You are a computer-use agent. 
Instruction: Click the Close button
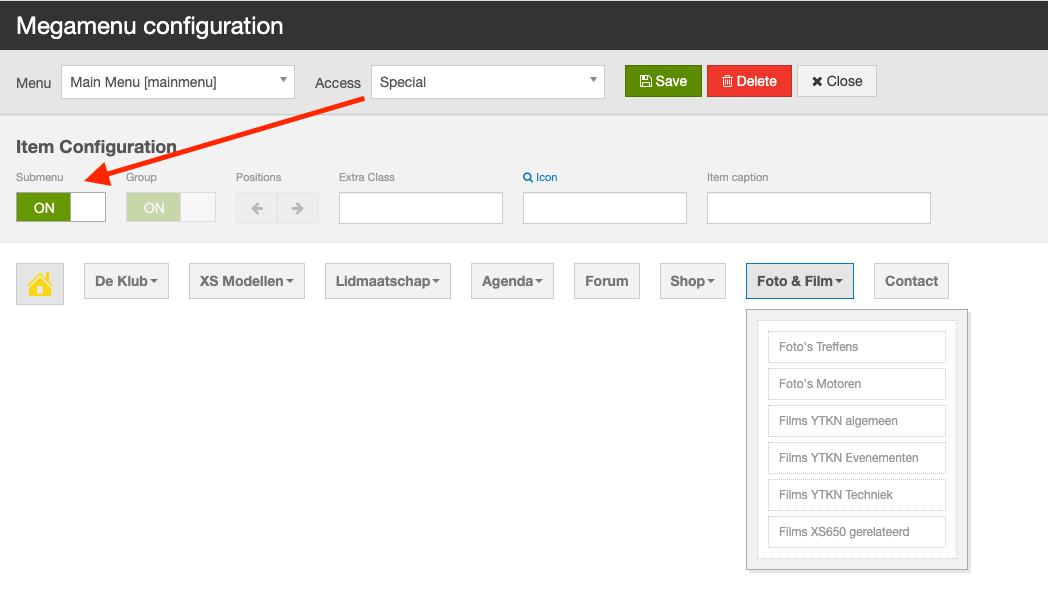(837, 81)
